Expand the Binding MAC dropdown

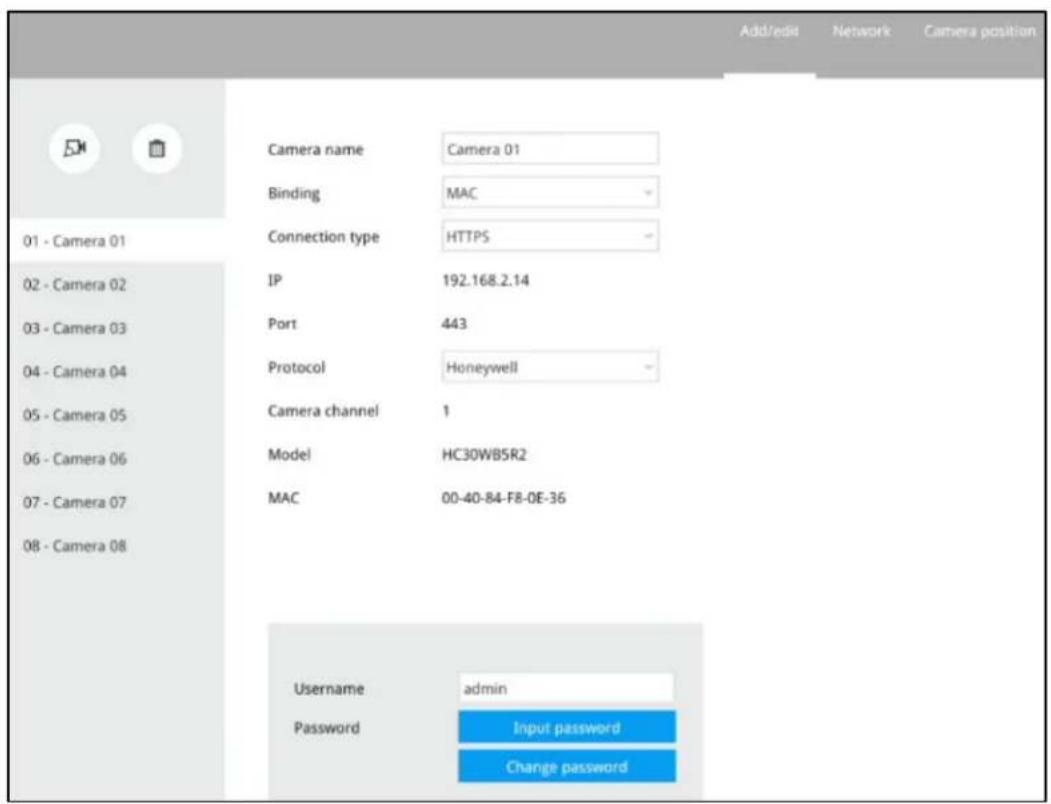click(550, 193)
